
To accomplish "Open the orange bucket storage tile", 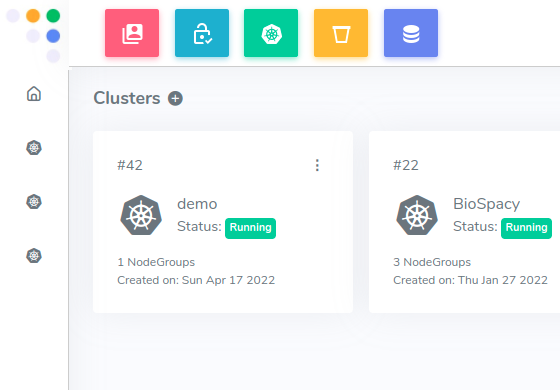I will pyautogui.click(x=341, y=33).
